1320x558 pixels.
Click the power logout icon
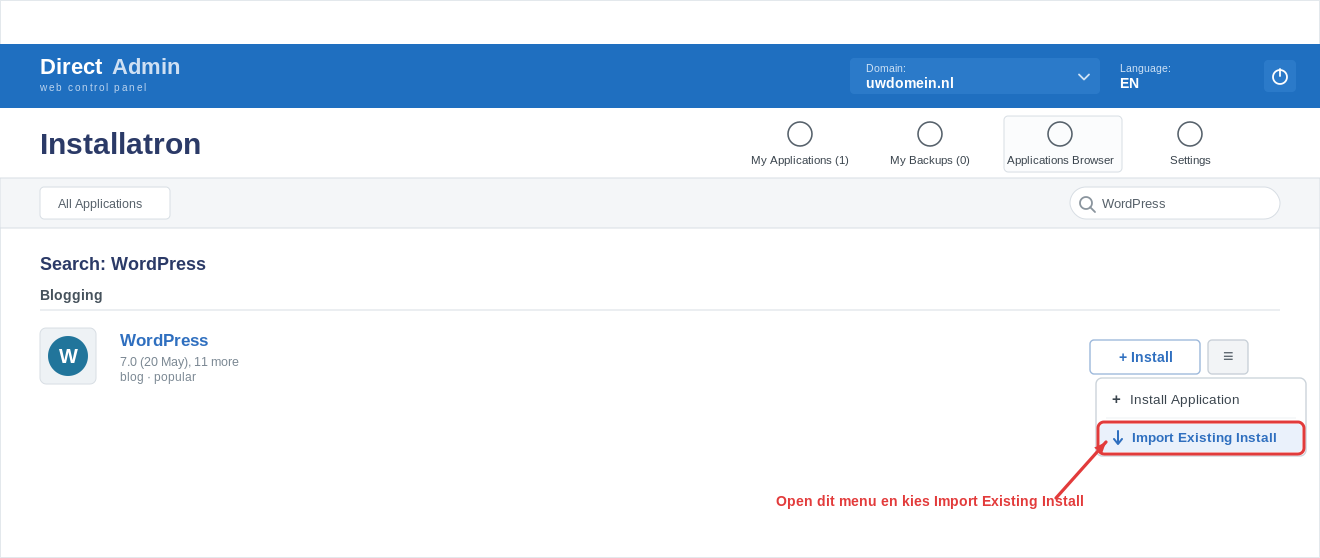(1280, 76)
